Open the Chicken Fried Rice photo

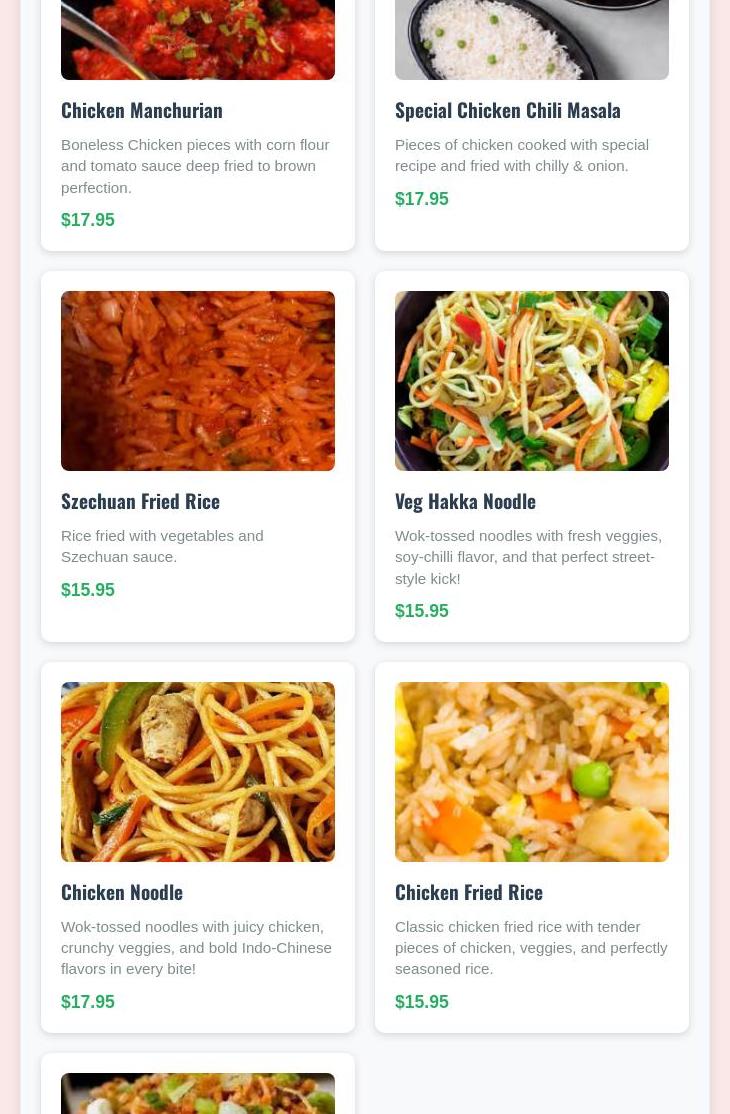(532, 772)
